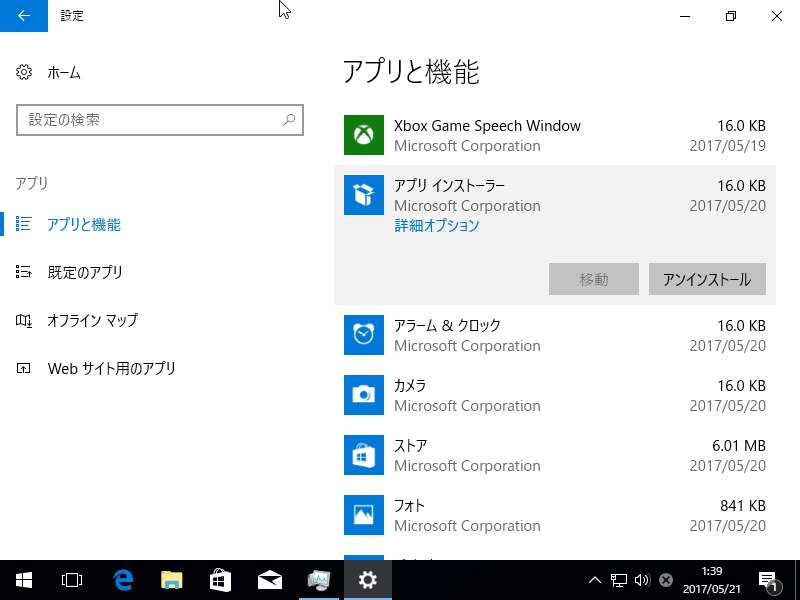This screenshot has width=800, height=600.
Task: Select the アラーム & クロック app name
Action: [x=447, y=326]
